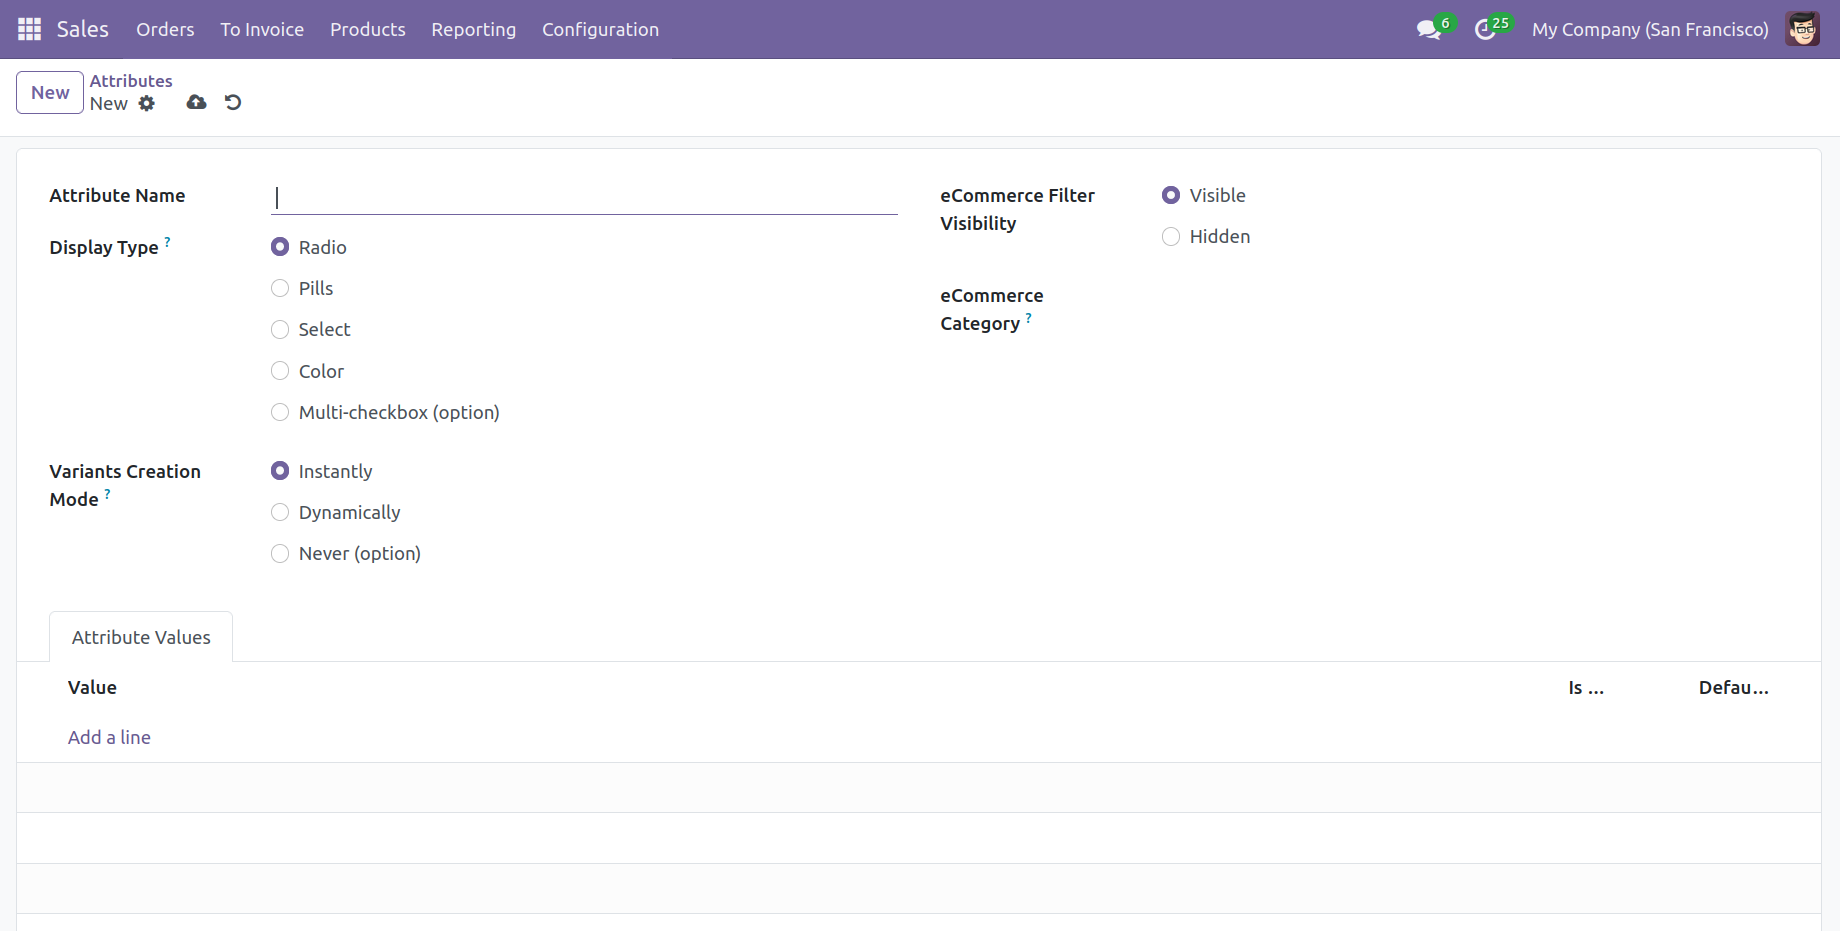Choose Color as display type

[280, 371]
